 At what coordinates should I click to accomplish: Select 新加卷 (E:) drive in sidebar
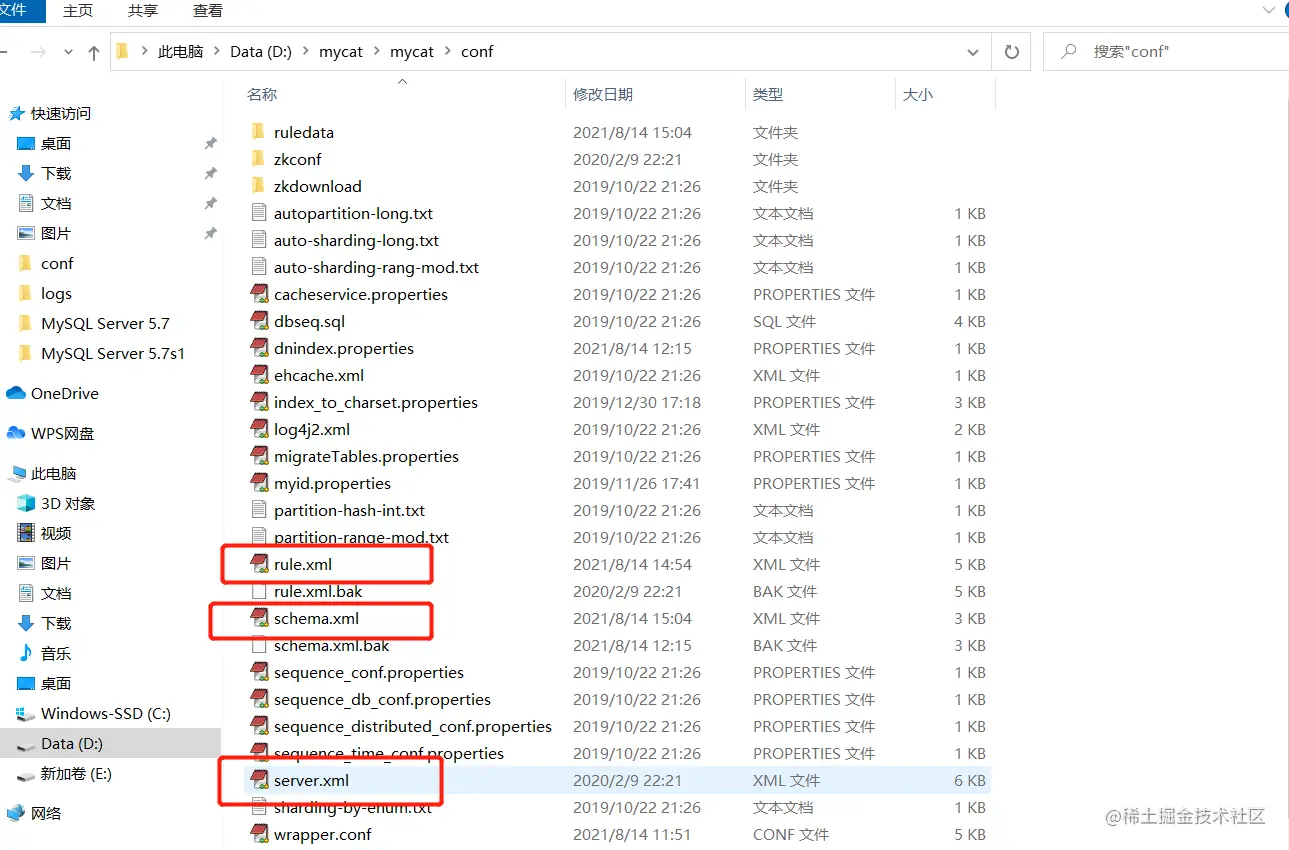[x=76, y=773]
